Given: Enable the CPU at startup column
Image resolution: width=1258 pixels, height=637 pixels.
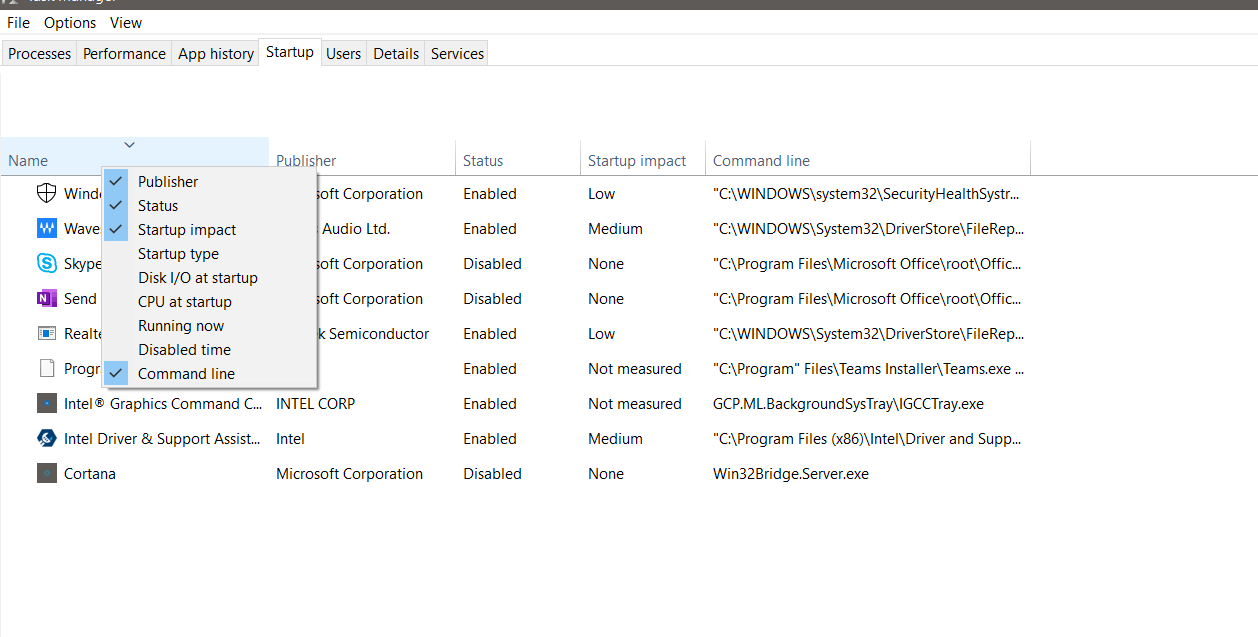Looking at the screenshot, I should [210, 301].
